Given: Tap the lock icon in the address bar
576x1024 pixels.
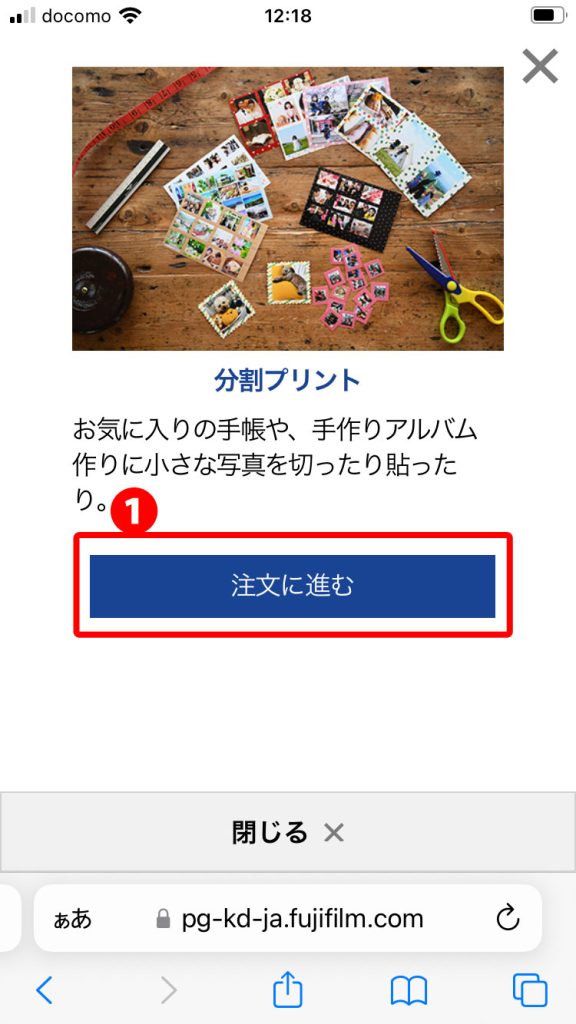Looking at the screenshot, I should pos(163,920).
